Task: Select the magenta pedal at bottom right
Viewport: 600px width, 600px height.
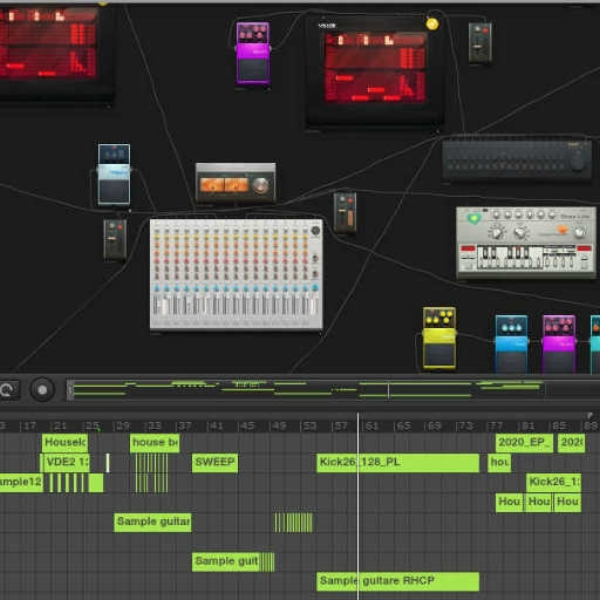Action: coord(559,343)
